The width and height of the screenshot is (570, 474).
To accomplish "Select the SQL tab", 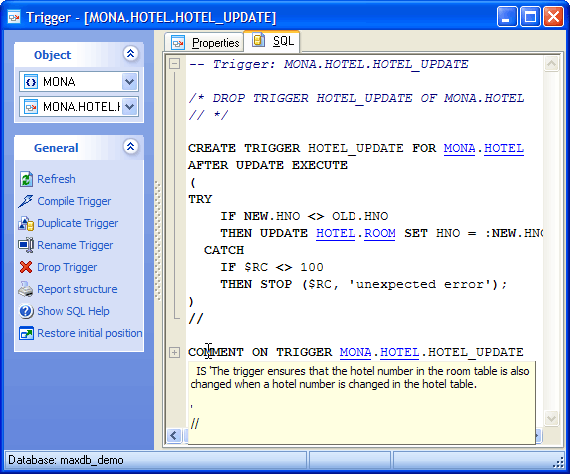I will (272, 41).
